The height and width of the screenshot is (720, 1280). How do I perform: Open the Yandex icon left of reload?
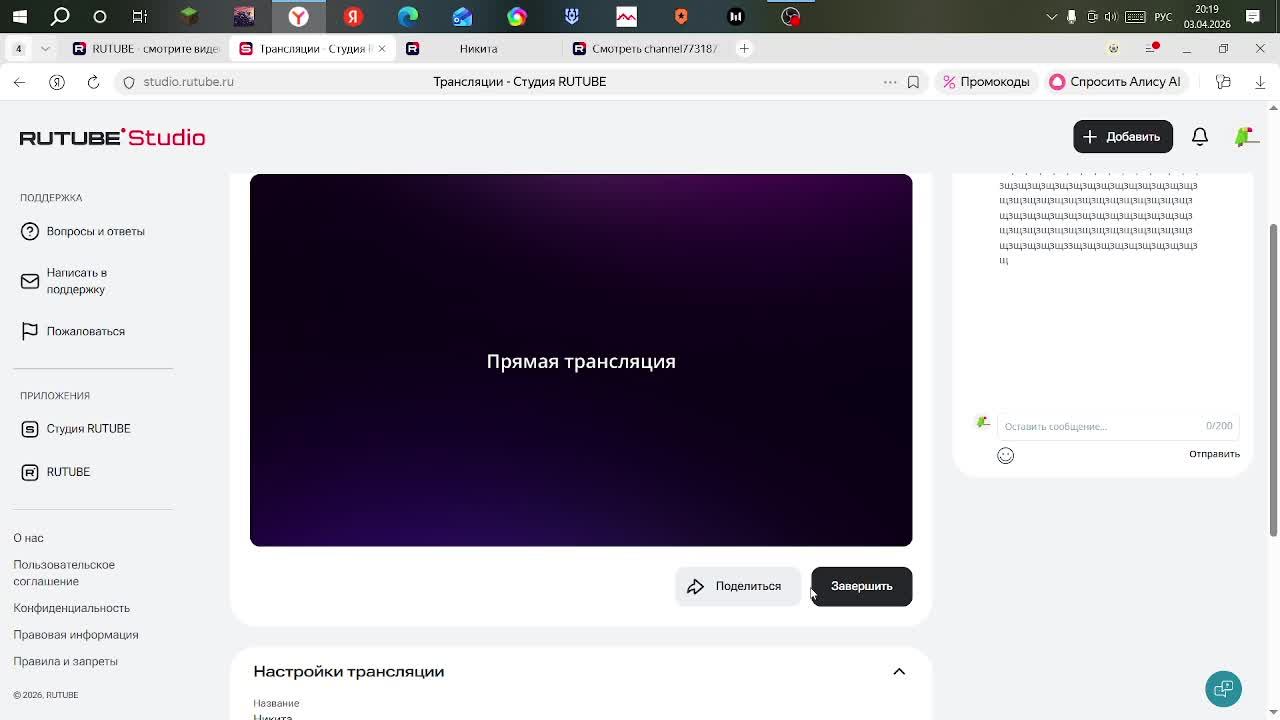[57, 82]
